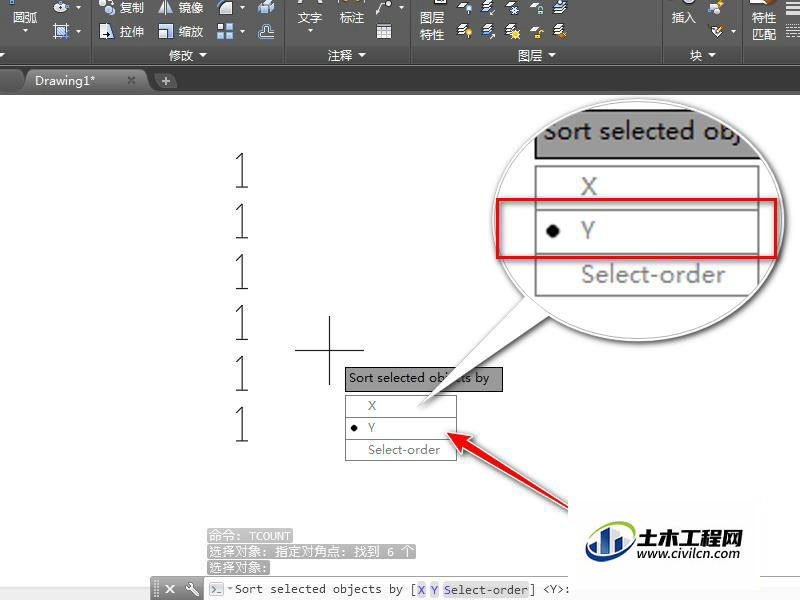Select the Copy (复制) tool
Image resolution: width=800 pixels, height=600 pixels.
[121, 7]
